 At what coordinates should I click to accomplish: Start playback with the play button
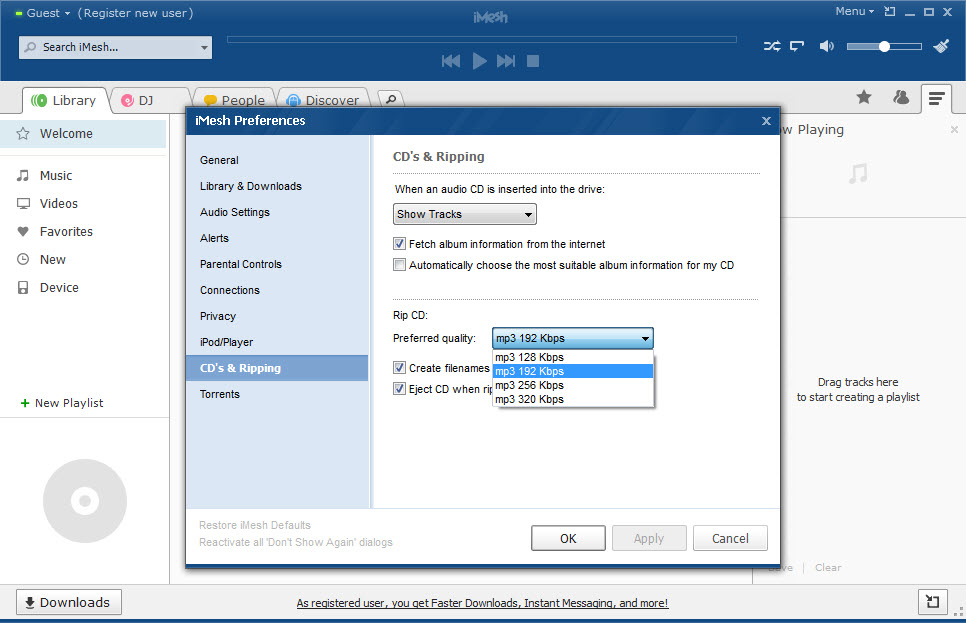pyautogui.click(x=479, y=61)
